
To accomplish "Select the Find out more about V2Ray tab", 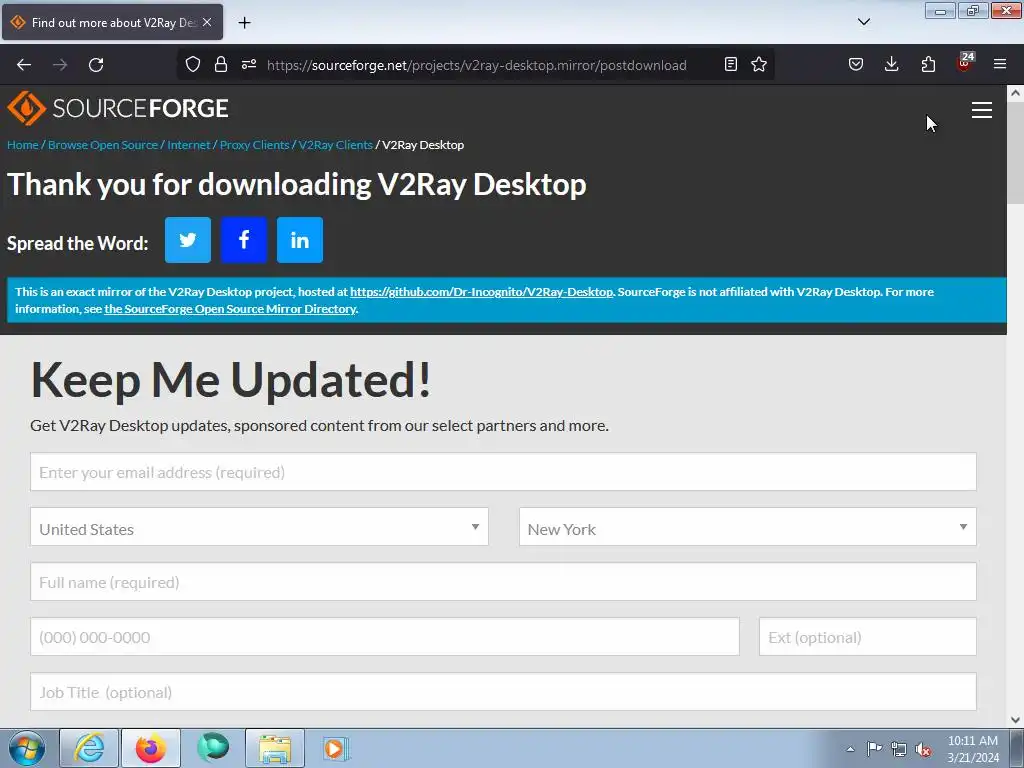I will [112, 22].
